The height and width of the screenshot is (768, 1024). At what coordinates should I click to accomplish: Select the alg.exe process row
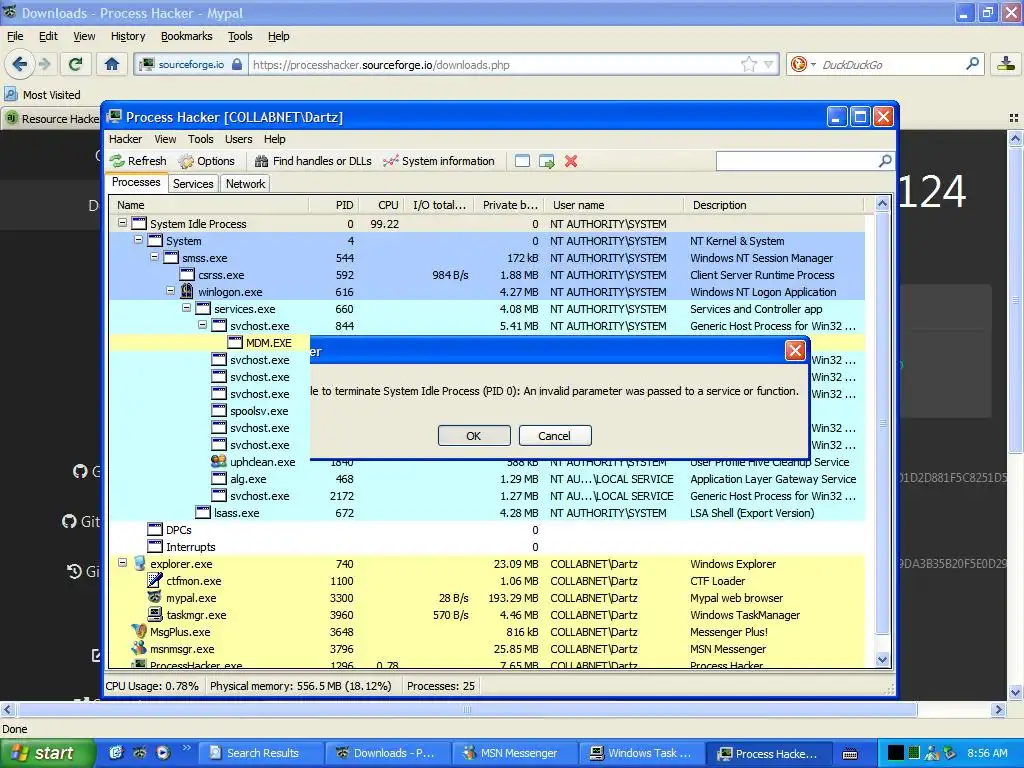click(x=487, y=479)
